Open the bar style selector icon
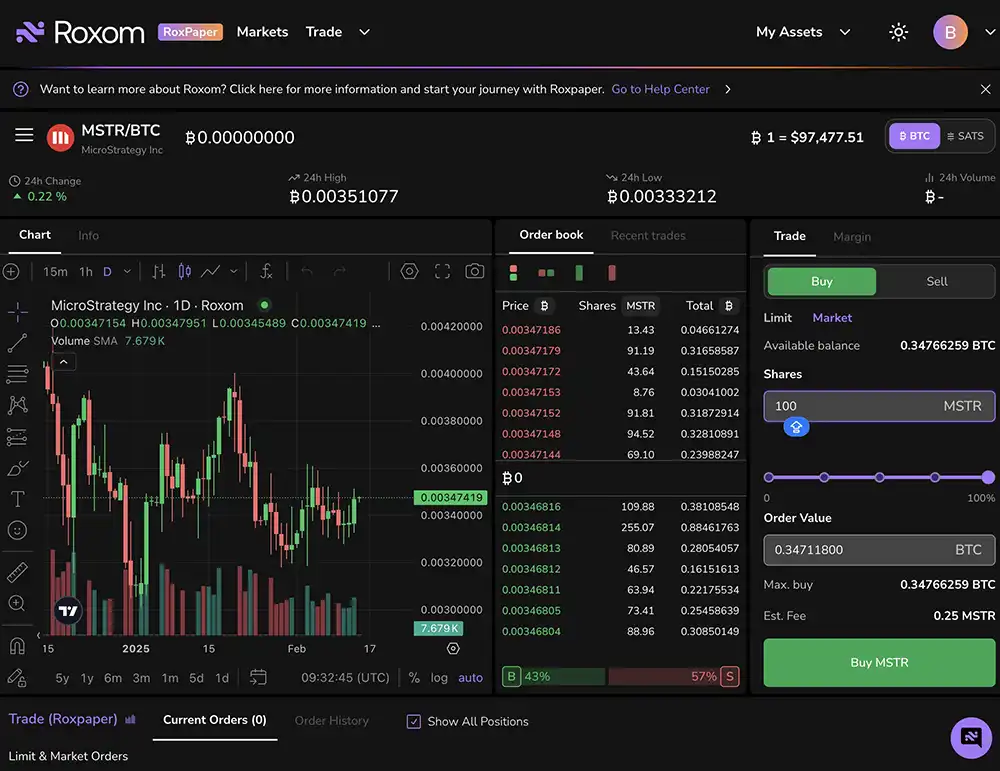Screen dimensions: 1000x771 pyautogui.click(x=159, y=272)
